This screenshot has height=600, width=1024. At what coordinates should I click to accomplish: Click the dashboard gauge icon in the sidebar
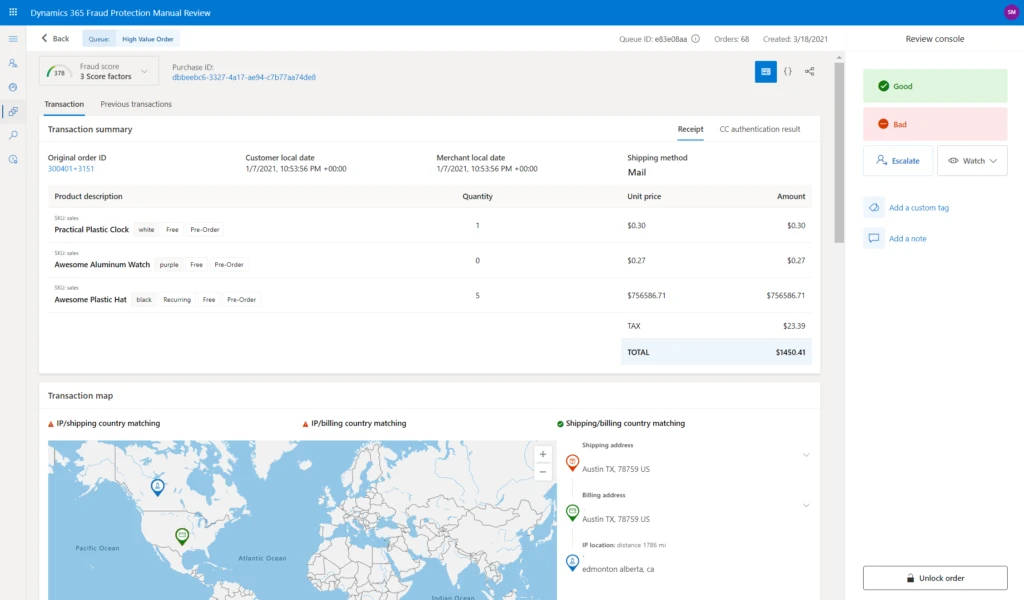tap(13, 87)
